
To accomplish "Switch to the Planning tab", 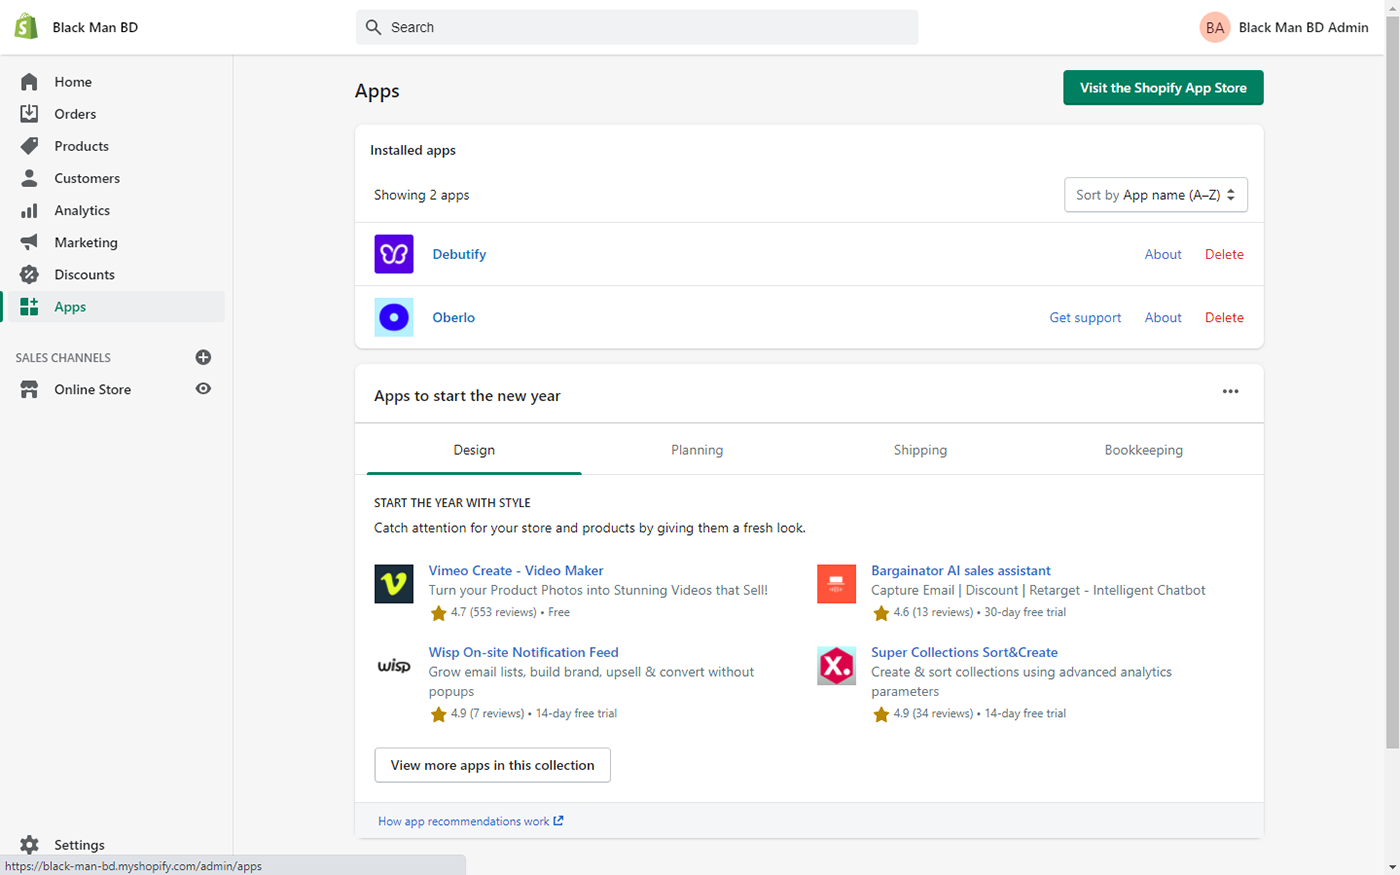I will pos(697,450).
